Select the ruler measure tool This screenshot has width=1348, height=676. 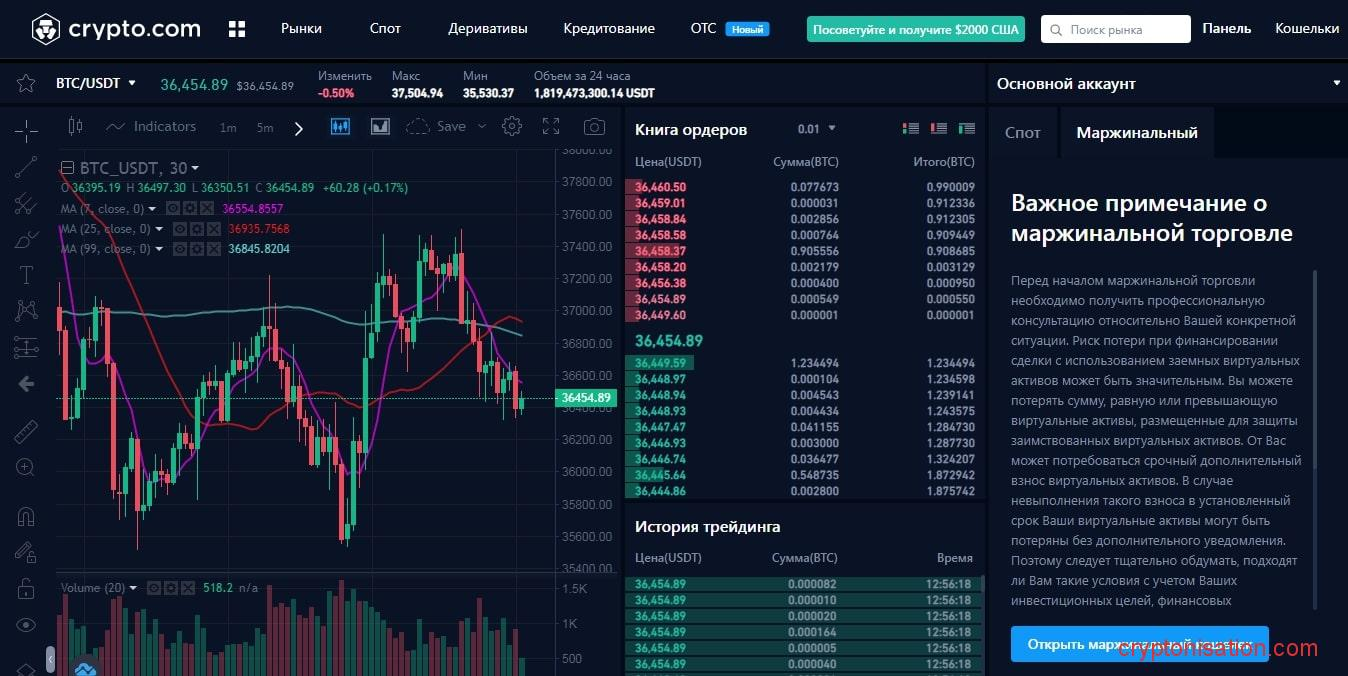(26, 432)
